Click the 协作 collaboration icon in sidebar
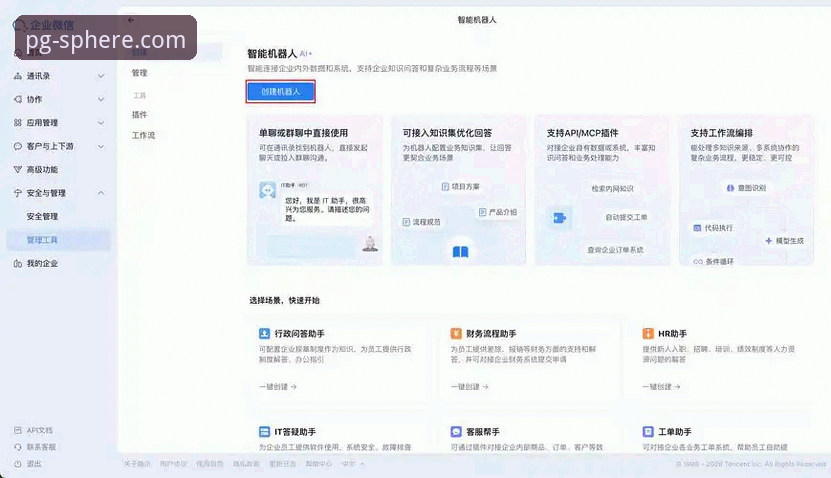This screenshot has width=831, height=478. 17,99
